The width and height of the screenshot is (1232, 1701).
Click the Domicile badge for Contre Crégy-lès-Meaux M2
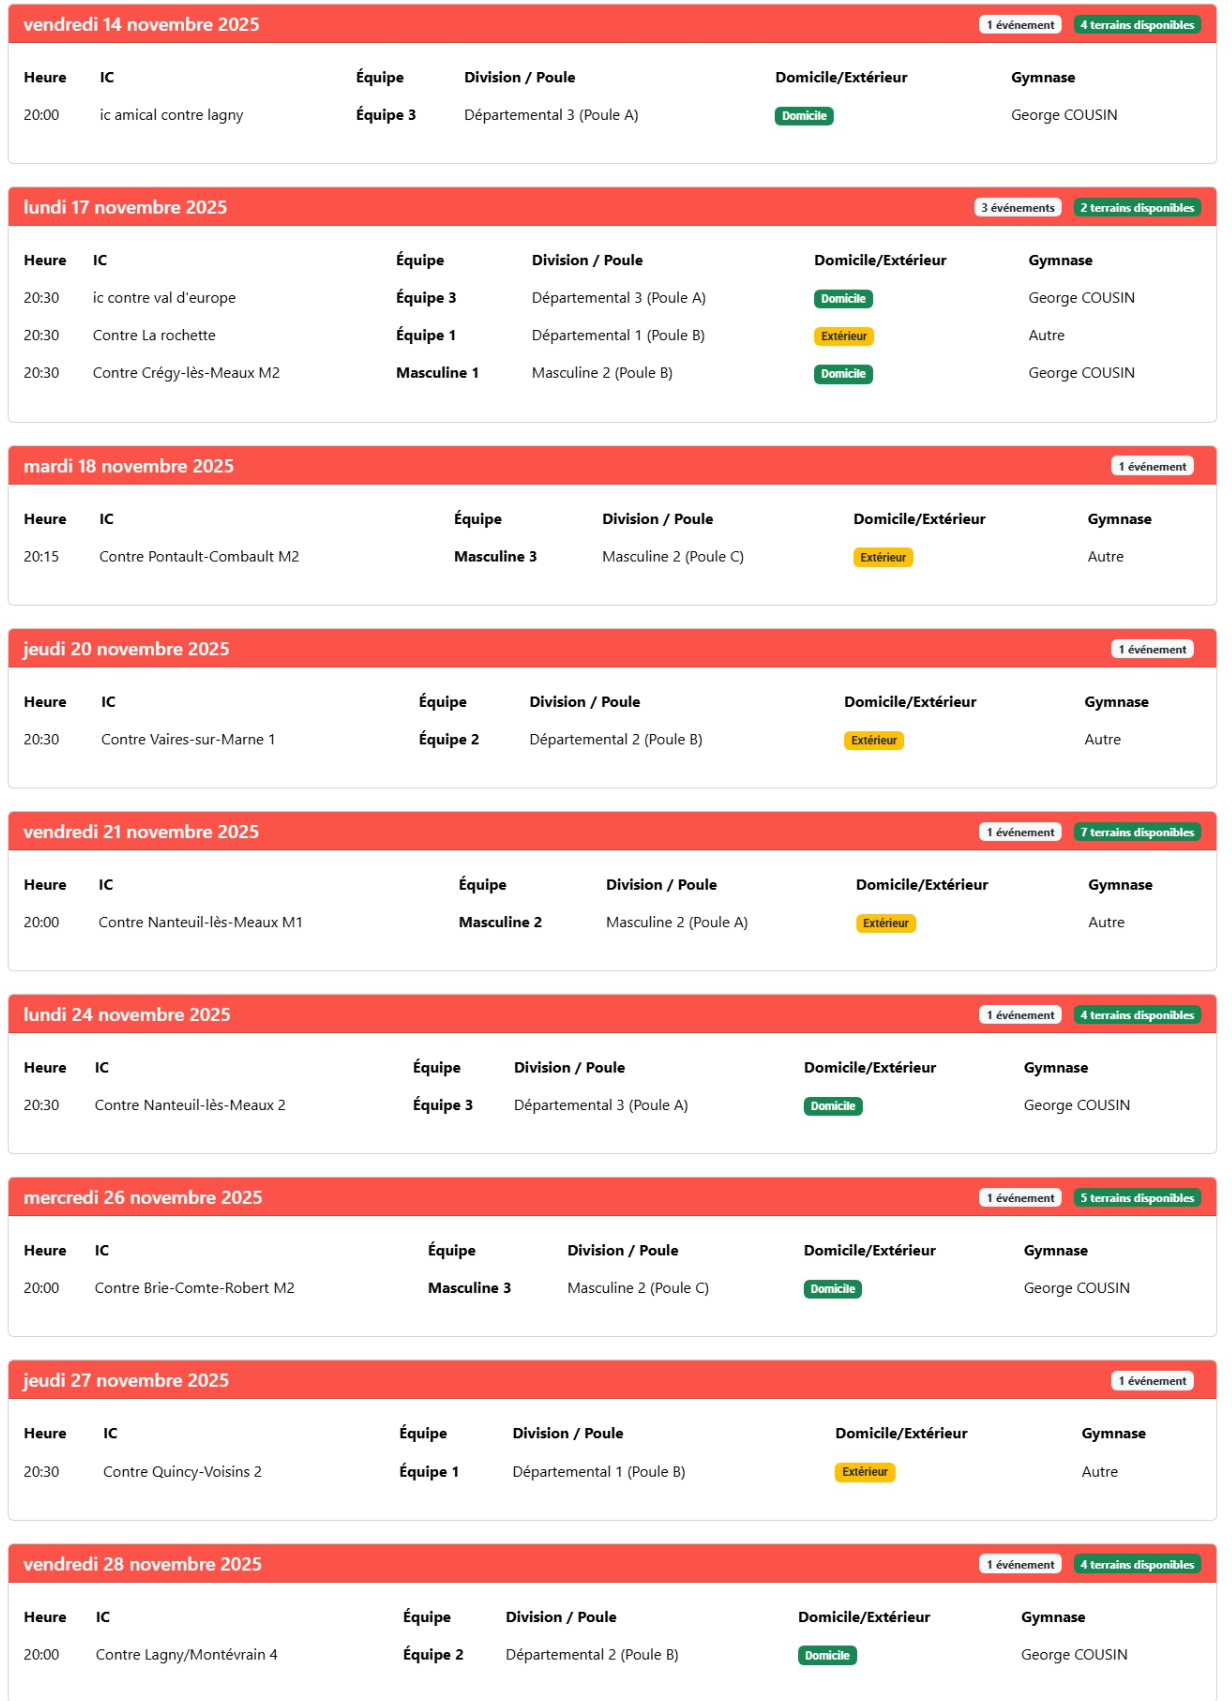(843, 374)
